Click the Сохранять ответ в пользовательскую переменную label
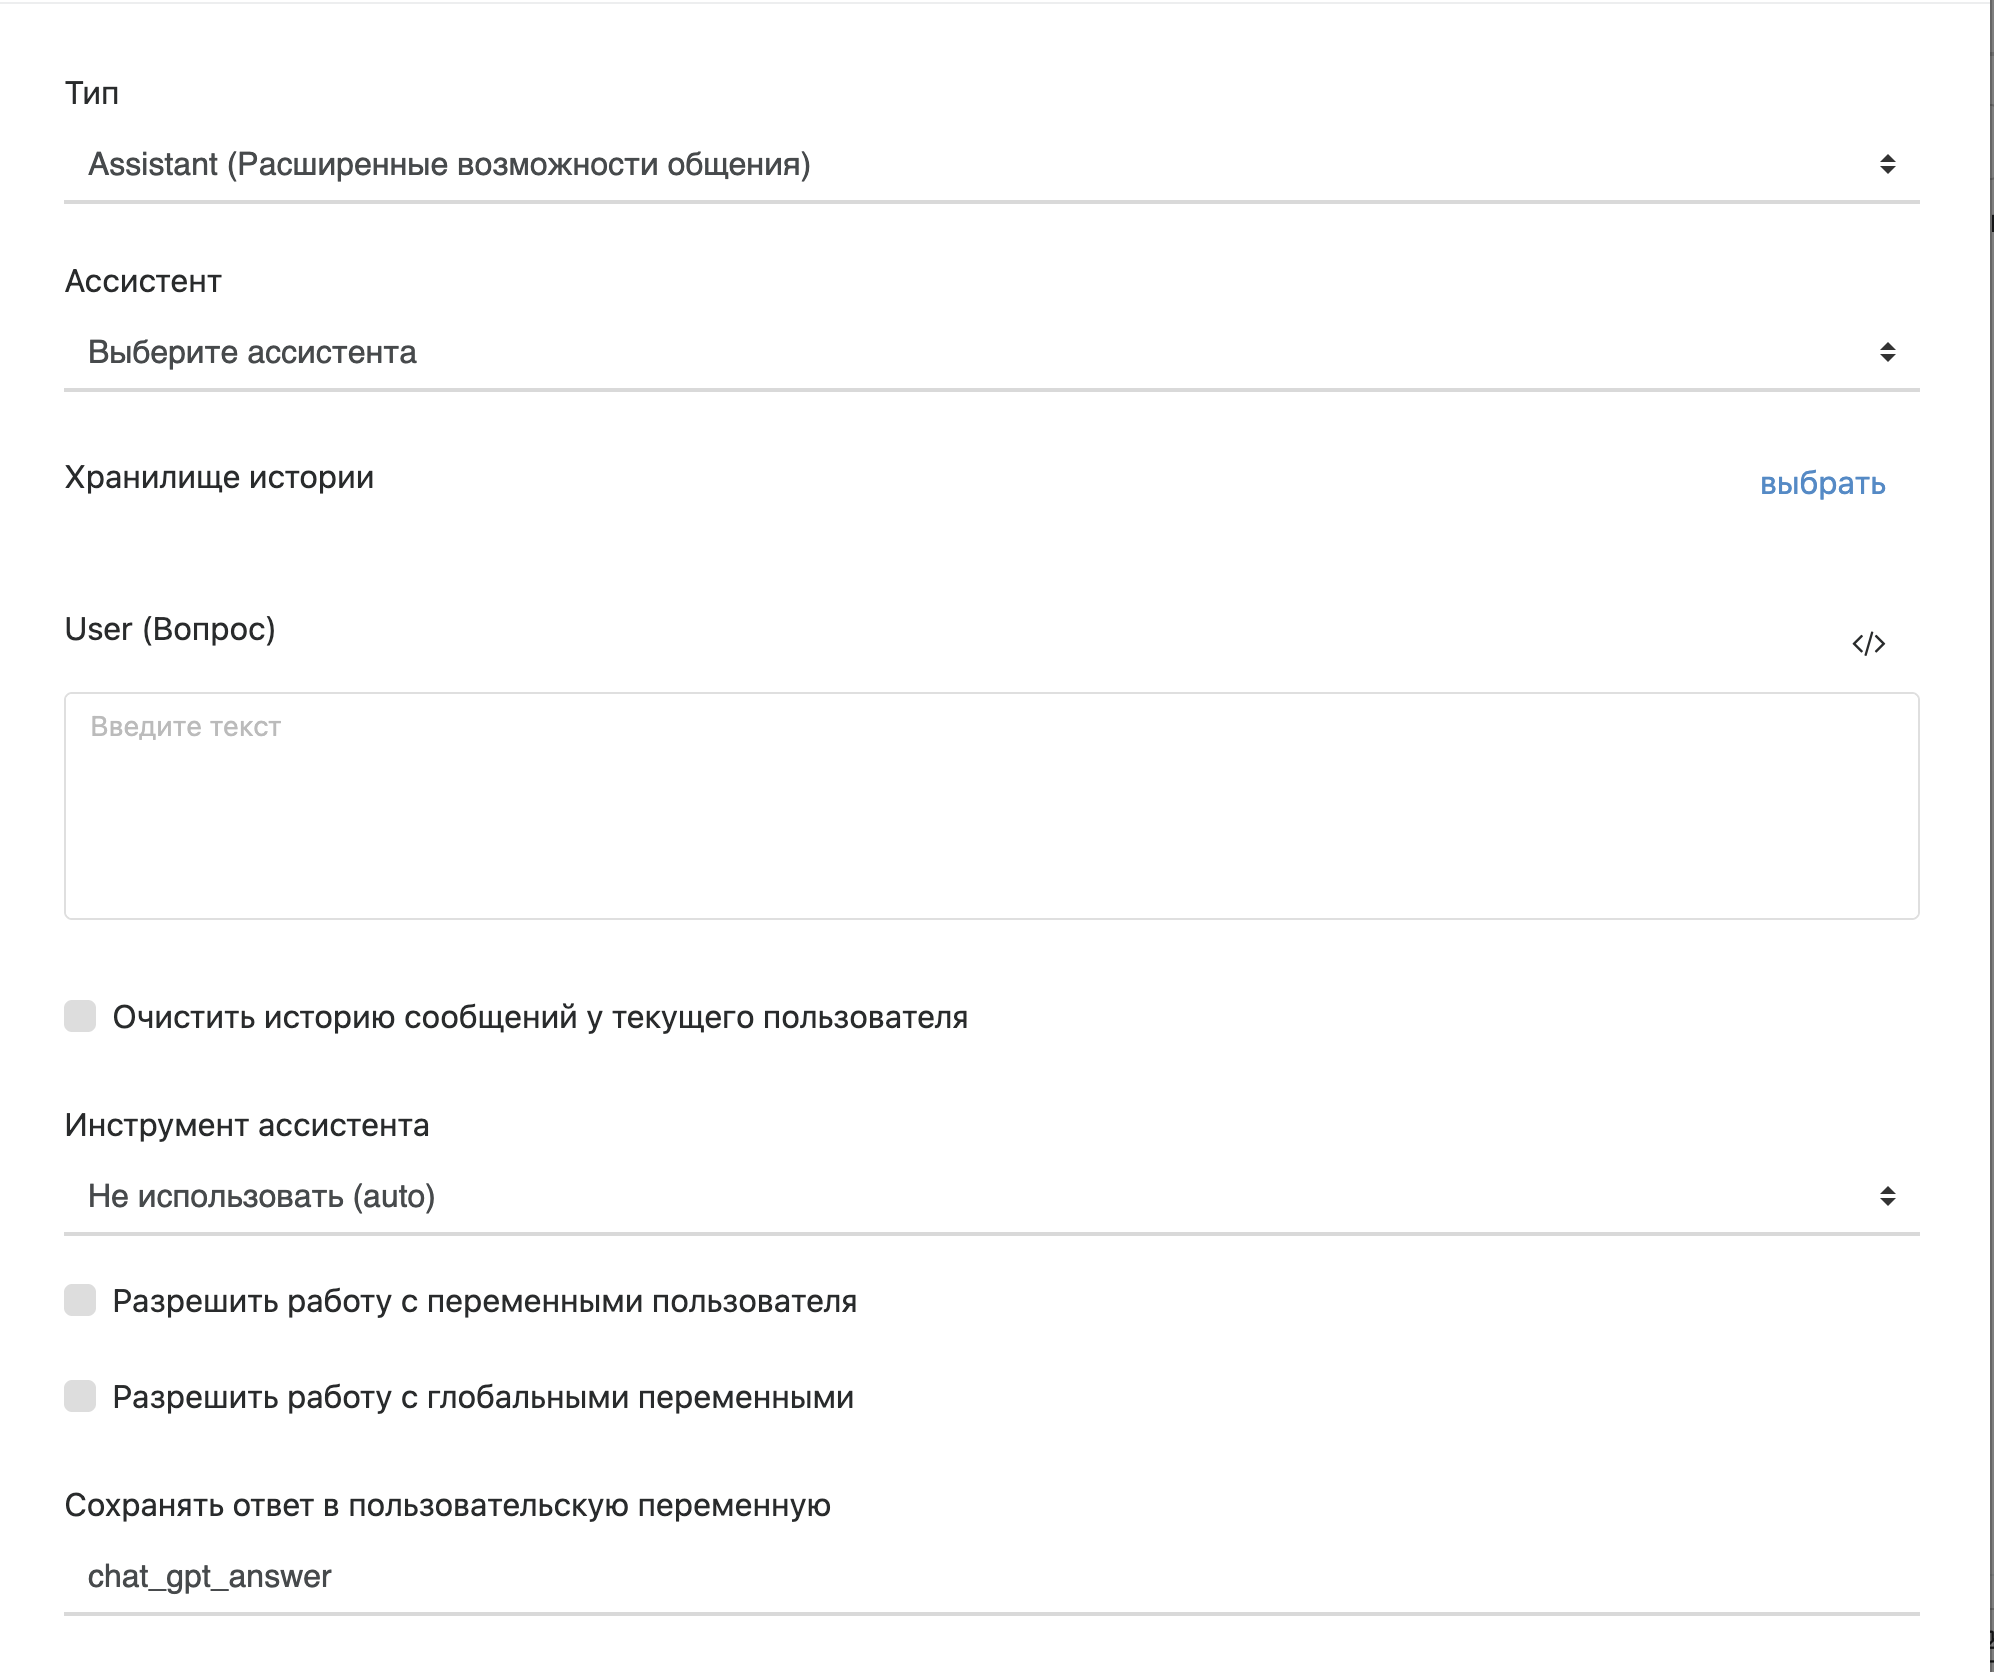1994x1672 pixels. tap(447, 1505)
